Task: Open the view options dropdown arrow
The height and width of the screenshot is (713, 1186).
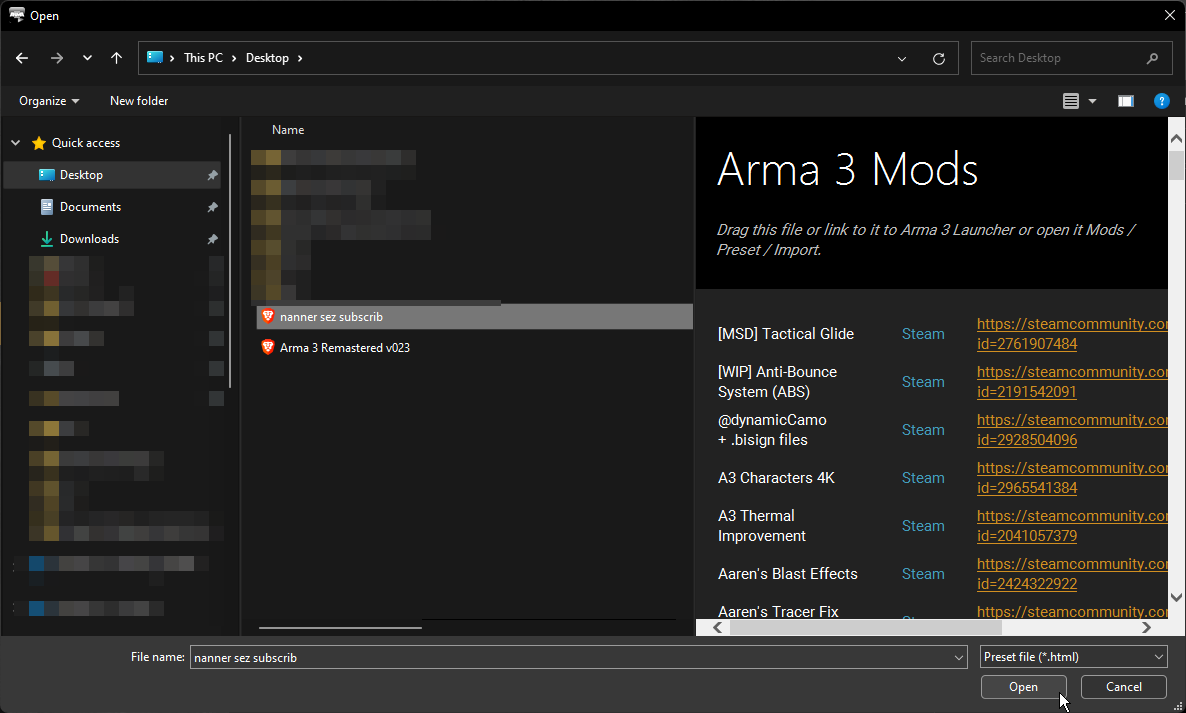Action: [x=1092, y=101]
